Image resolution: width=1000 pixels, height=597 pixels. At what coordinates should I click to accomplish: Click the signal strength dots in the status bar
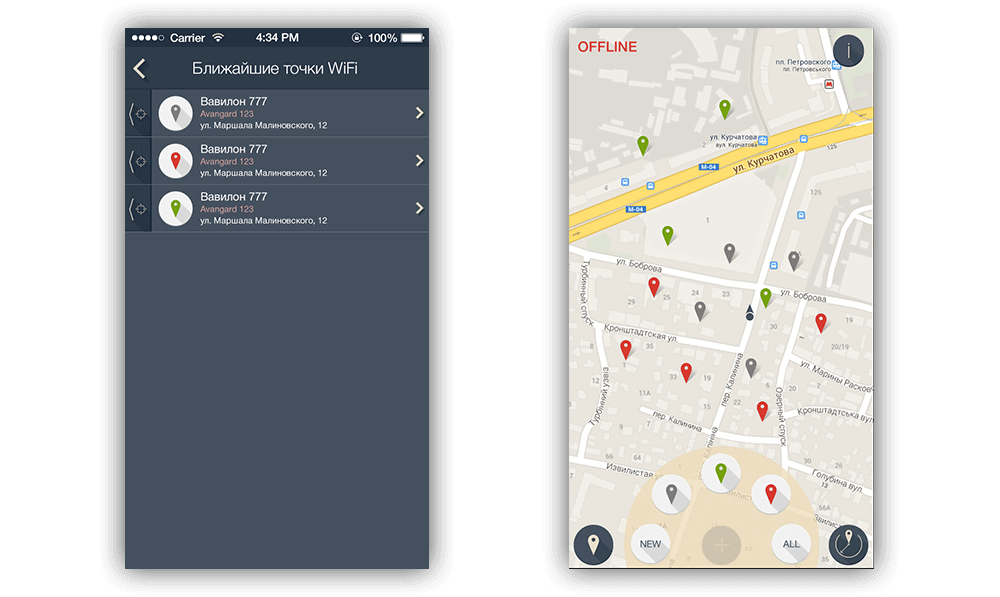click(x=147, y=38)
